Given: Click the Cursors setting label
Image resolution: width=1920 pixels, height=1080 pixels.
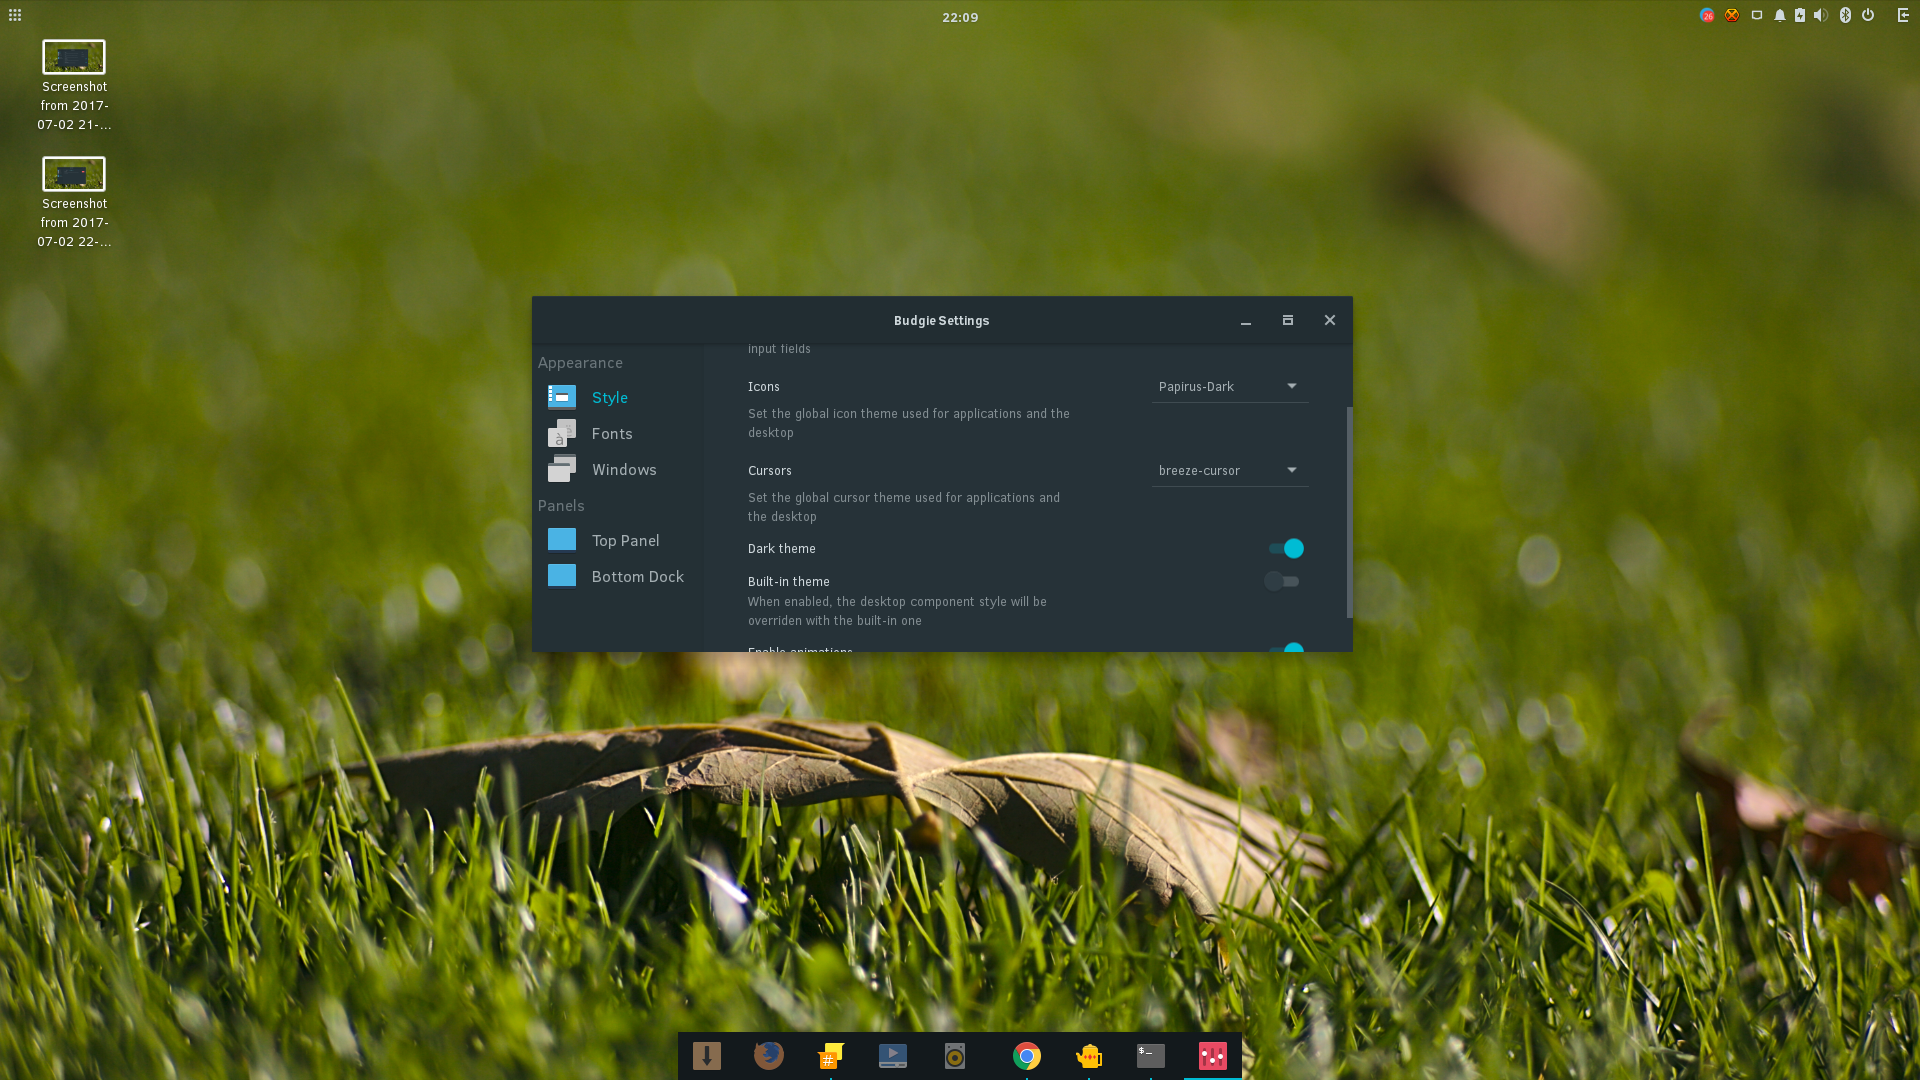Looking at the screenshot, I should (769, 471).
